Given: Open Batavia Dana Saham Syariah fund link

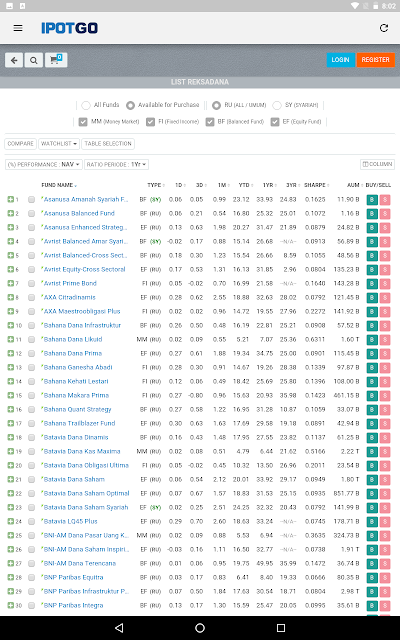Looking at the screenshot, I should click(x=86, y=507).
